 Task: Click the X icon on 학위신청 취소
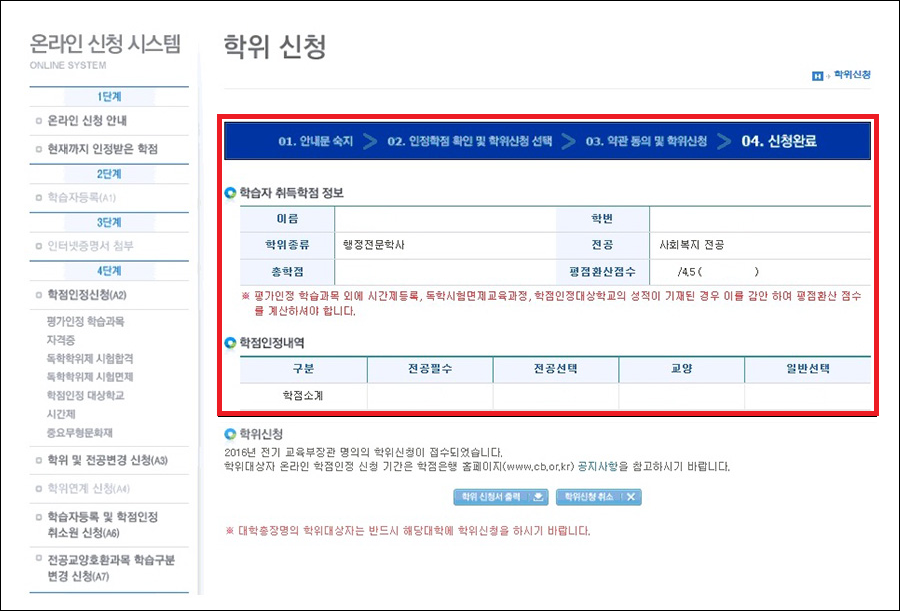click(x=631, y=497)
